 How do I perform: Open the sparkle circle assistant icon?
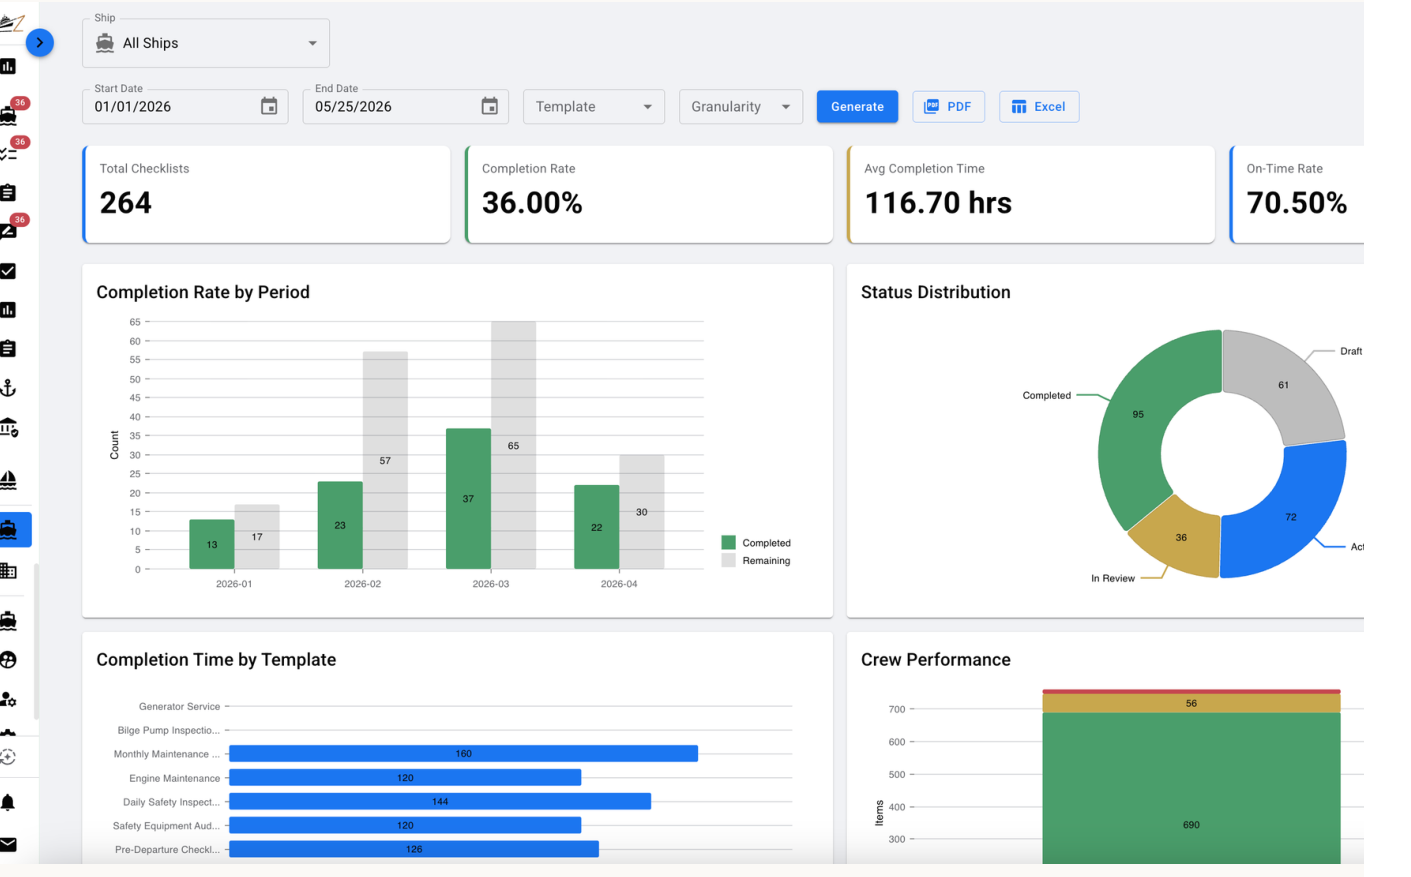pos(8,757)
